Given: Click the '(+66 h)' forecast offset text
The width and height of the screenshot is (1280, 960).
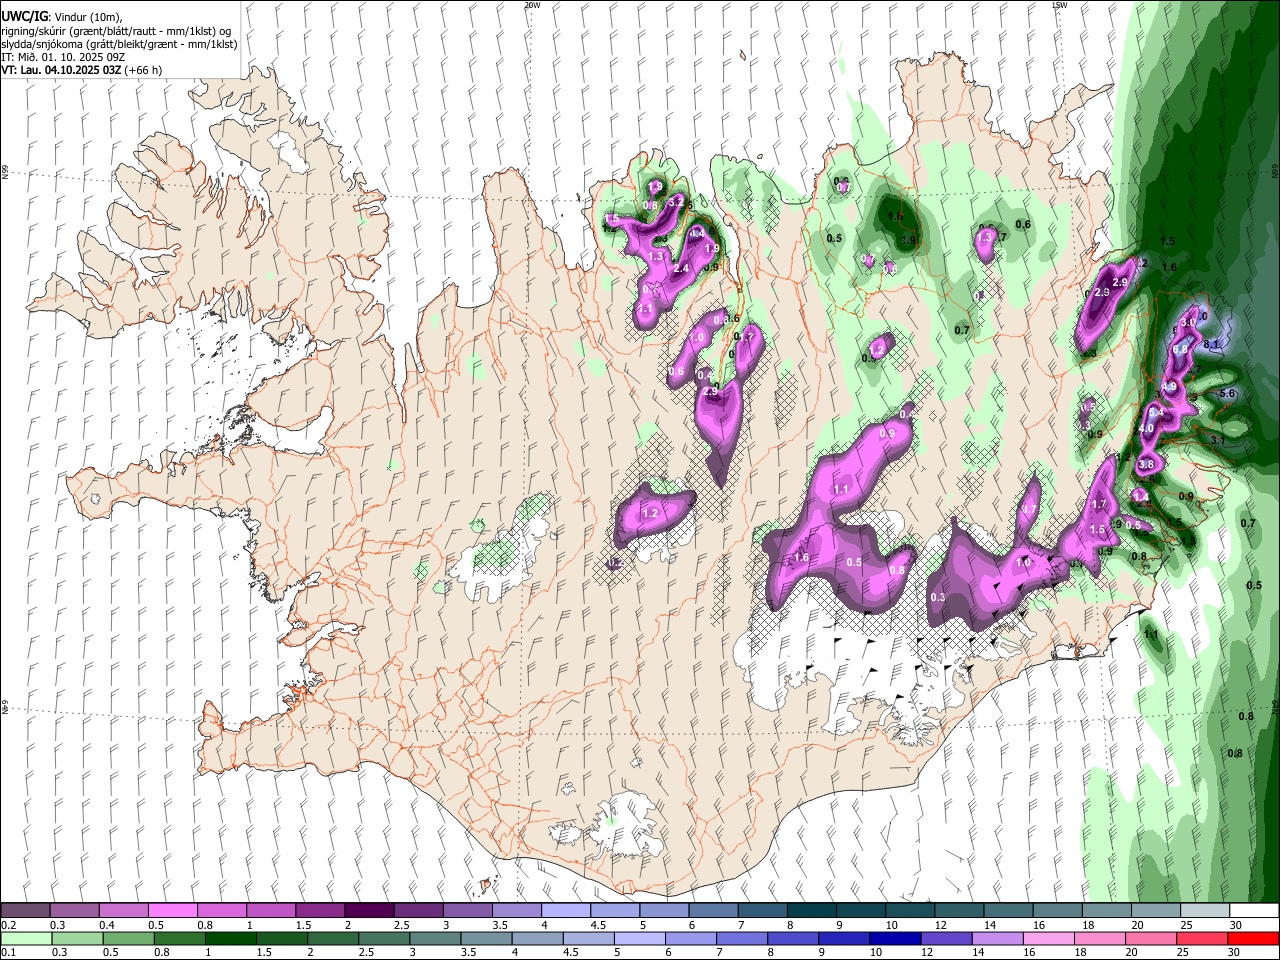Looking at the screenshot, I should tap(143, 70).
